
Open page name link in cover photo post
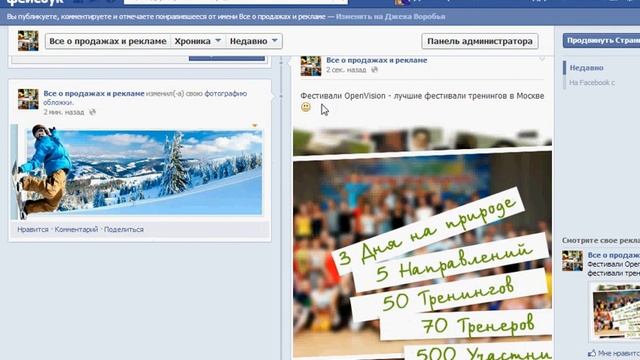tap(94, 93)
